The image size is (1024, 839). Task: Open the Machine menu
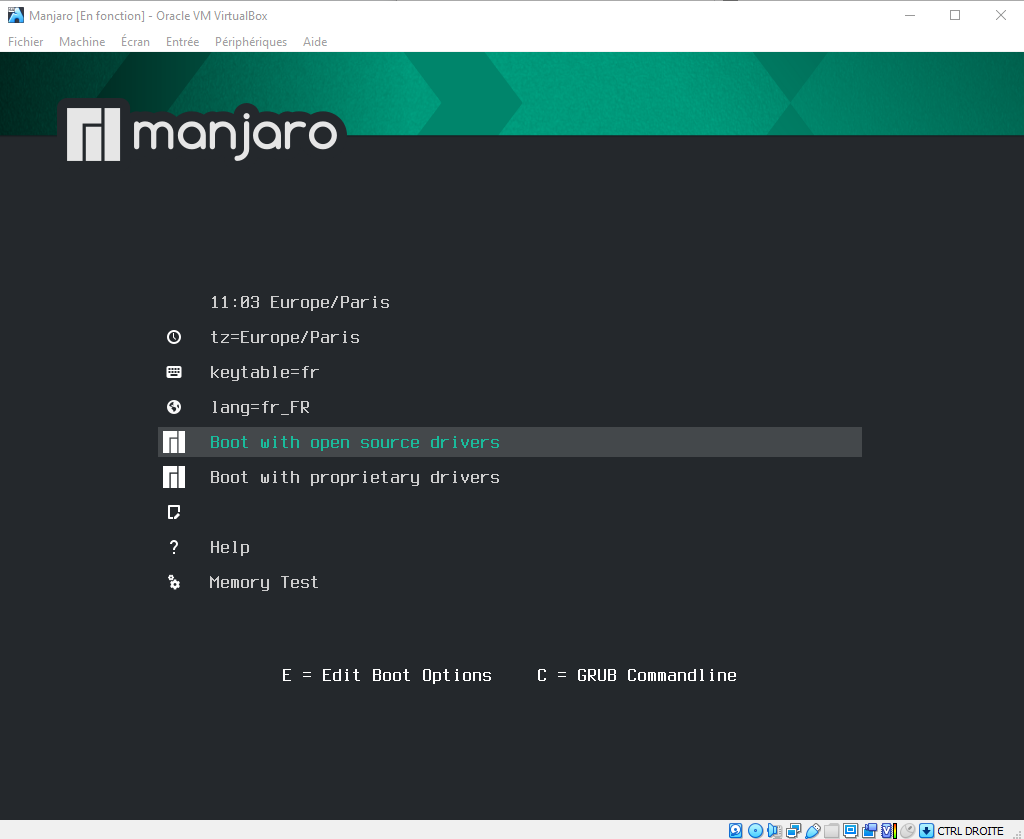(x=82, y=42)
